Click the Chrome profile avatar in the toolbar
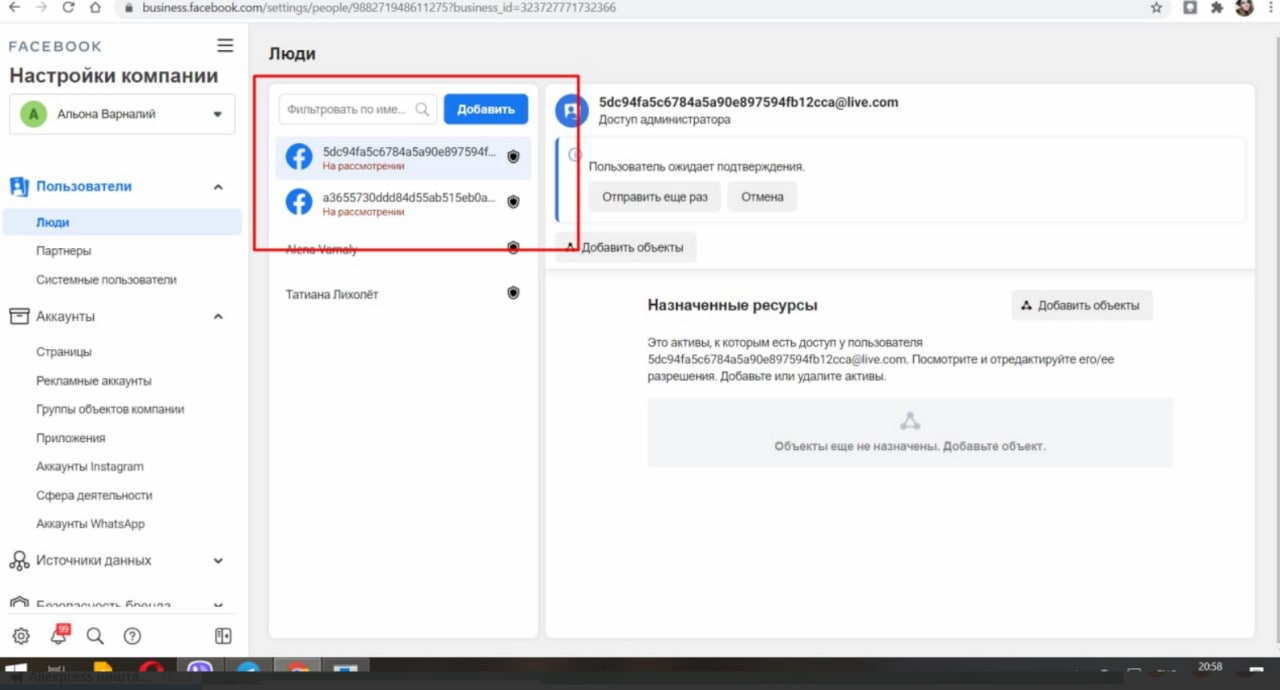Screen dimensions: 1280x690 pos(1244,8)
